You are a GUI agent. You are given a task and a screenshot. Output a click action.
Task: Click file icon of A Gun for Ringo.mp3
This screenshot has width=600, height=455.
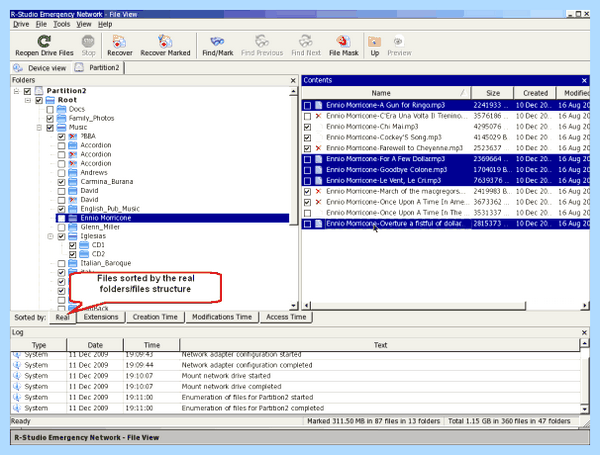[319, 105]
